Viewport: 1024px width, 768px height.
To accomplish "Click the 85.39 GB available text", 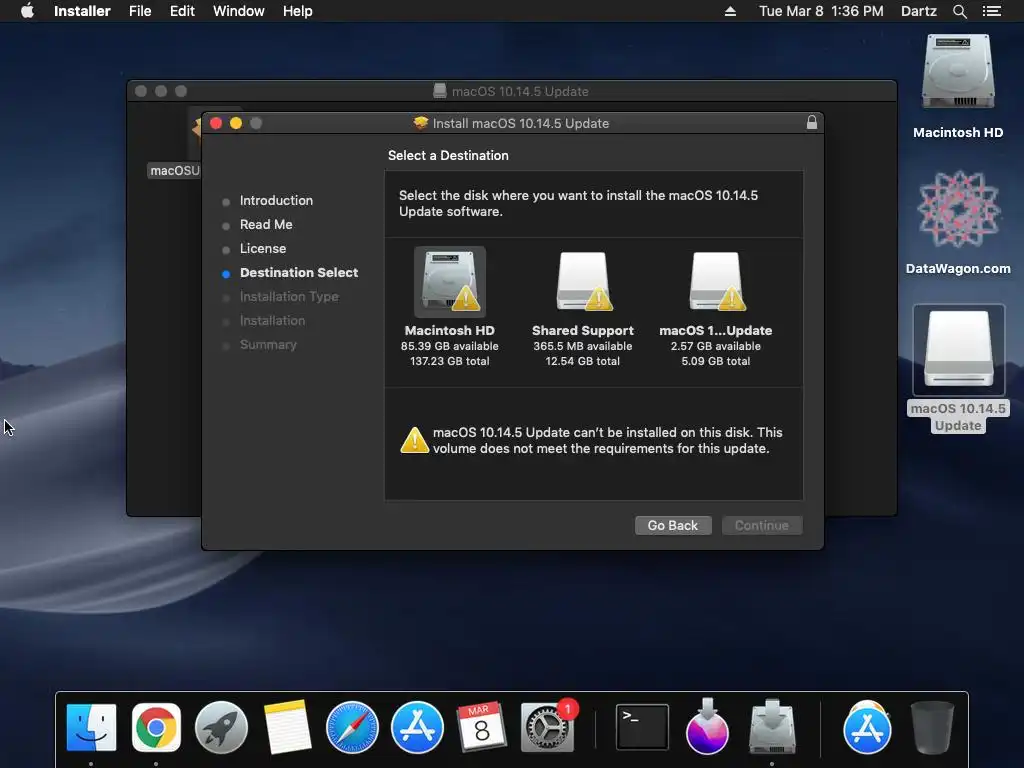I will 449,346.
